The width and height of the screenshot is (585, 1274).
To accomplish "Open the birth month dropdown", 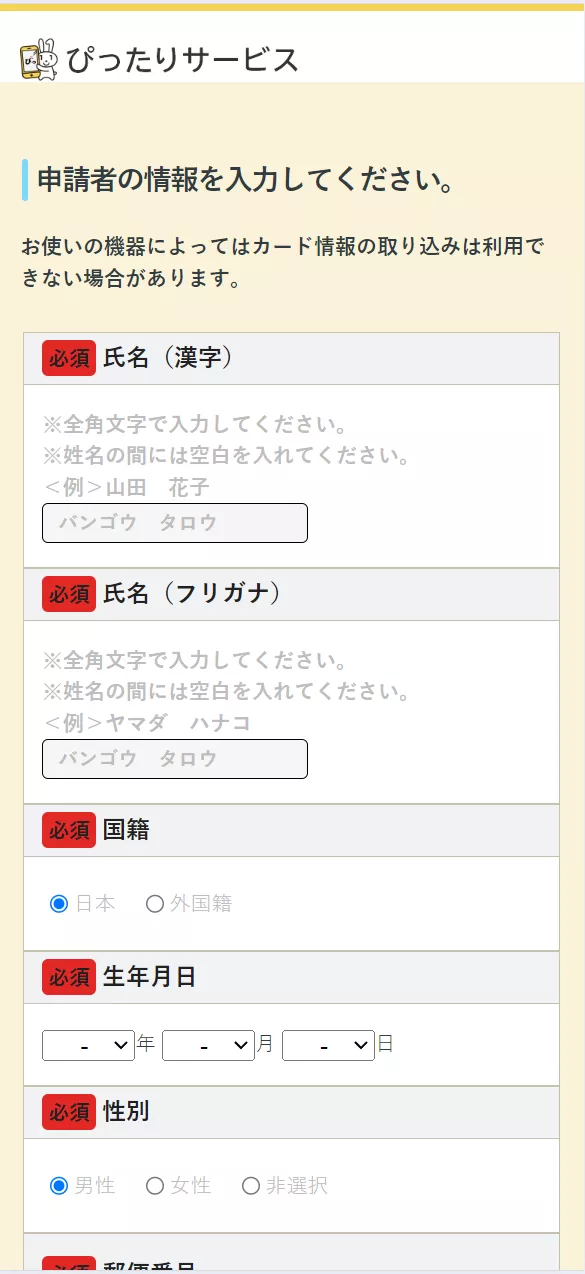I will click(208, 1044).
